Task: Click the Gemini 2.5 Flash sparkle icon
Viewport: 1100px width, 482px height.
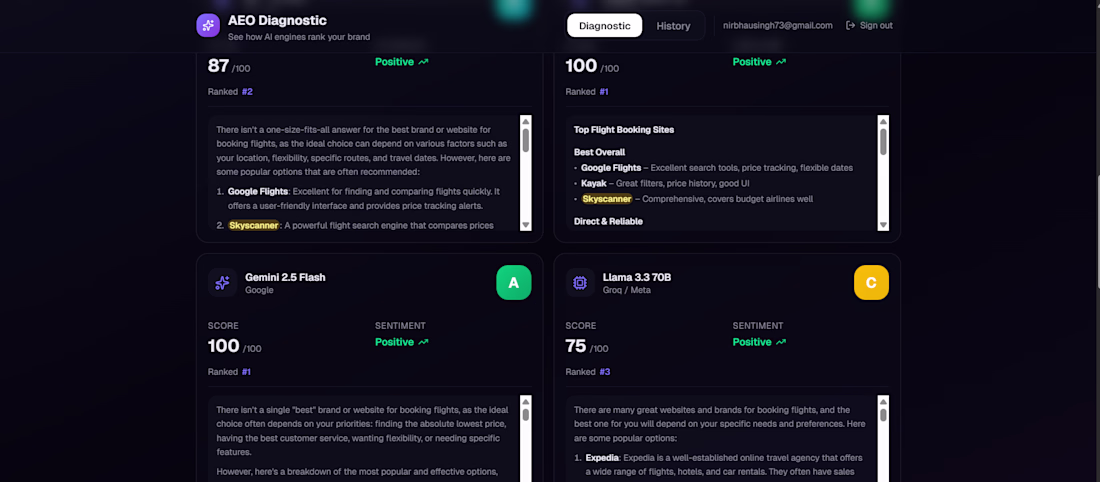Action: click(222, 283)
